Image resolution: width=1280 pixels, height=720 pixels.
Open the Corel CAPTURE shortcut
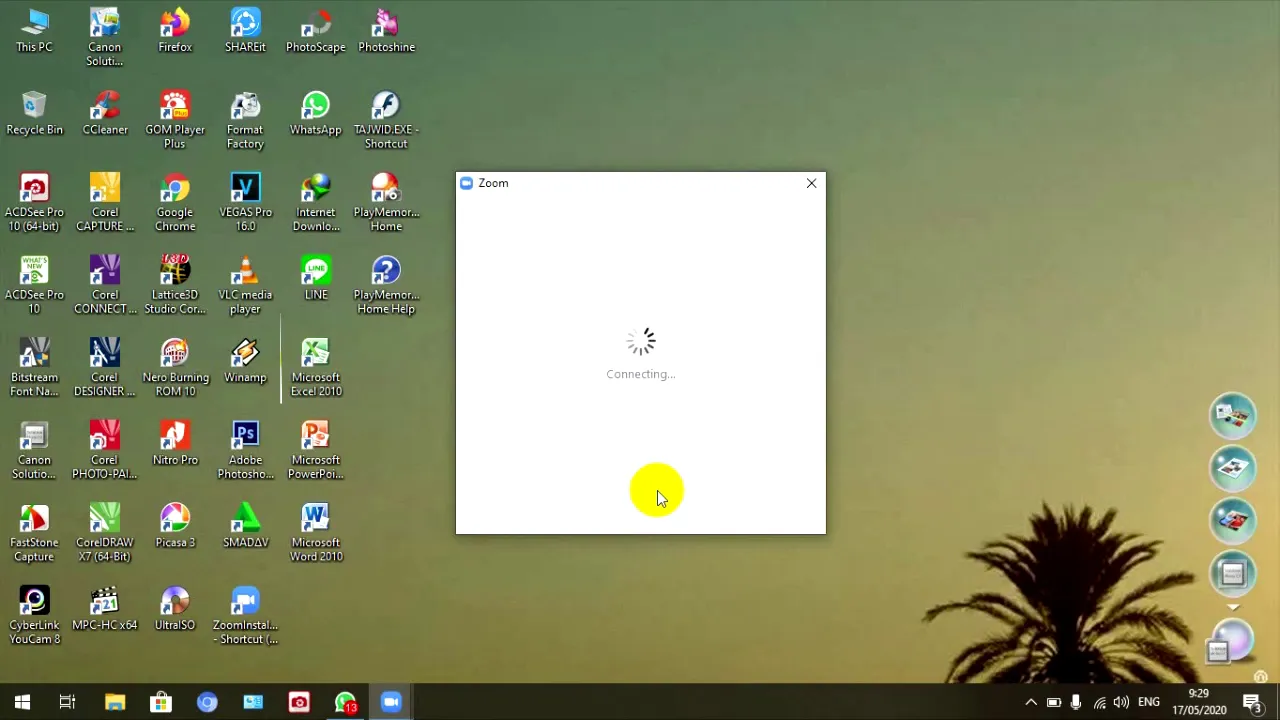click(105, 203)
